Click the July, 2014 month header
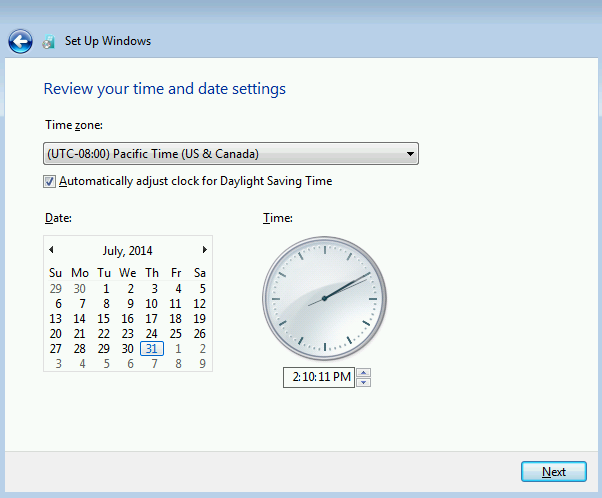The image size is (602, 498). (x=127, y=251)
